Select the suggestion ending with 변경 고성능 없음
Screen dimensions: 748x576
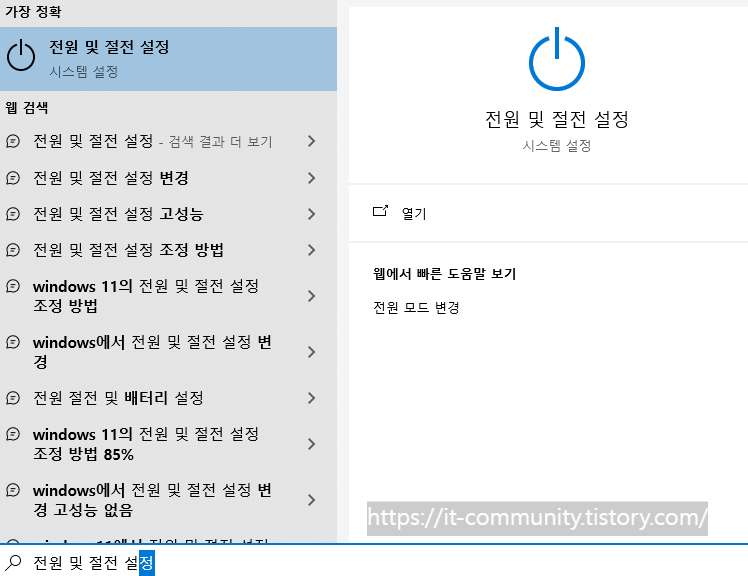168,500
